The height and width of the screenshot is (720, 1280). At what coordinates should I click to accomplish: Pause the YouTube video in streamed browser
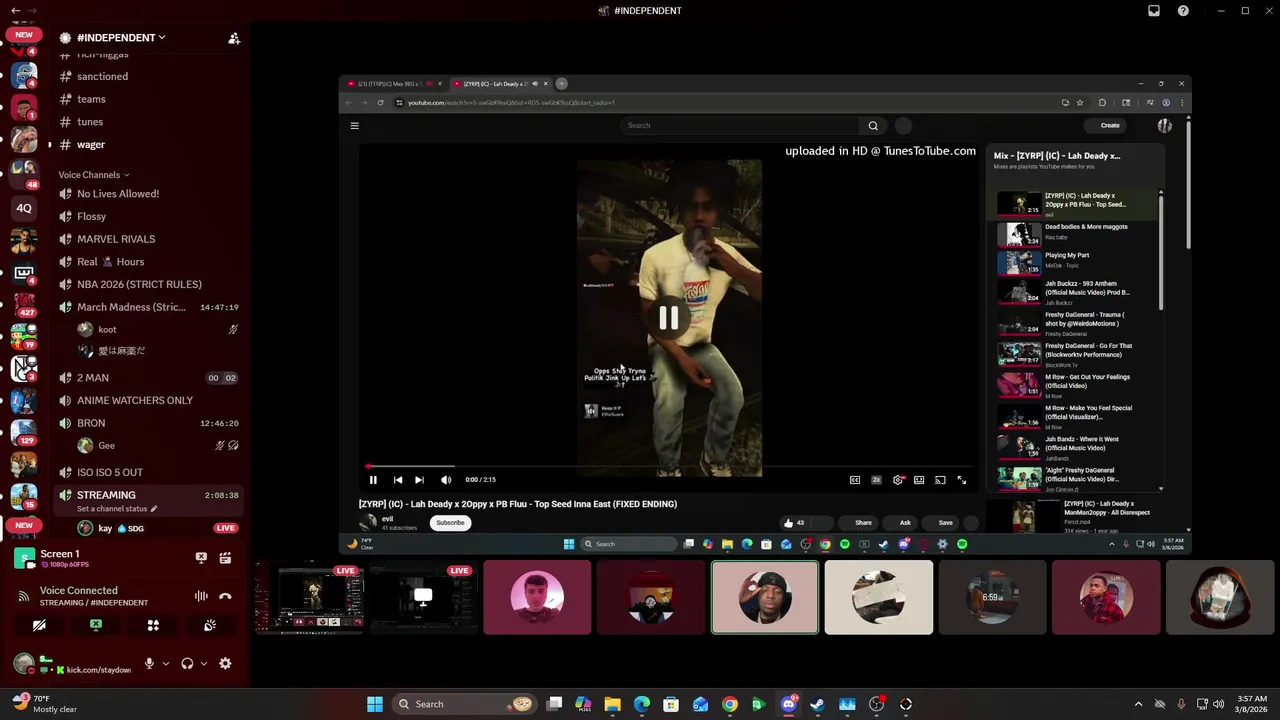tap(373, 480)
